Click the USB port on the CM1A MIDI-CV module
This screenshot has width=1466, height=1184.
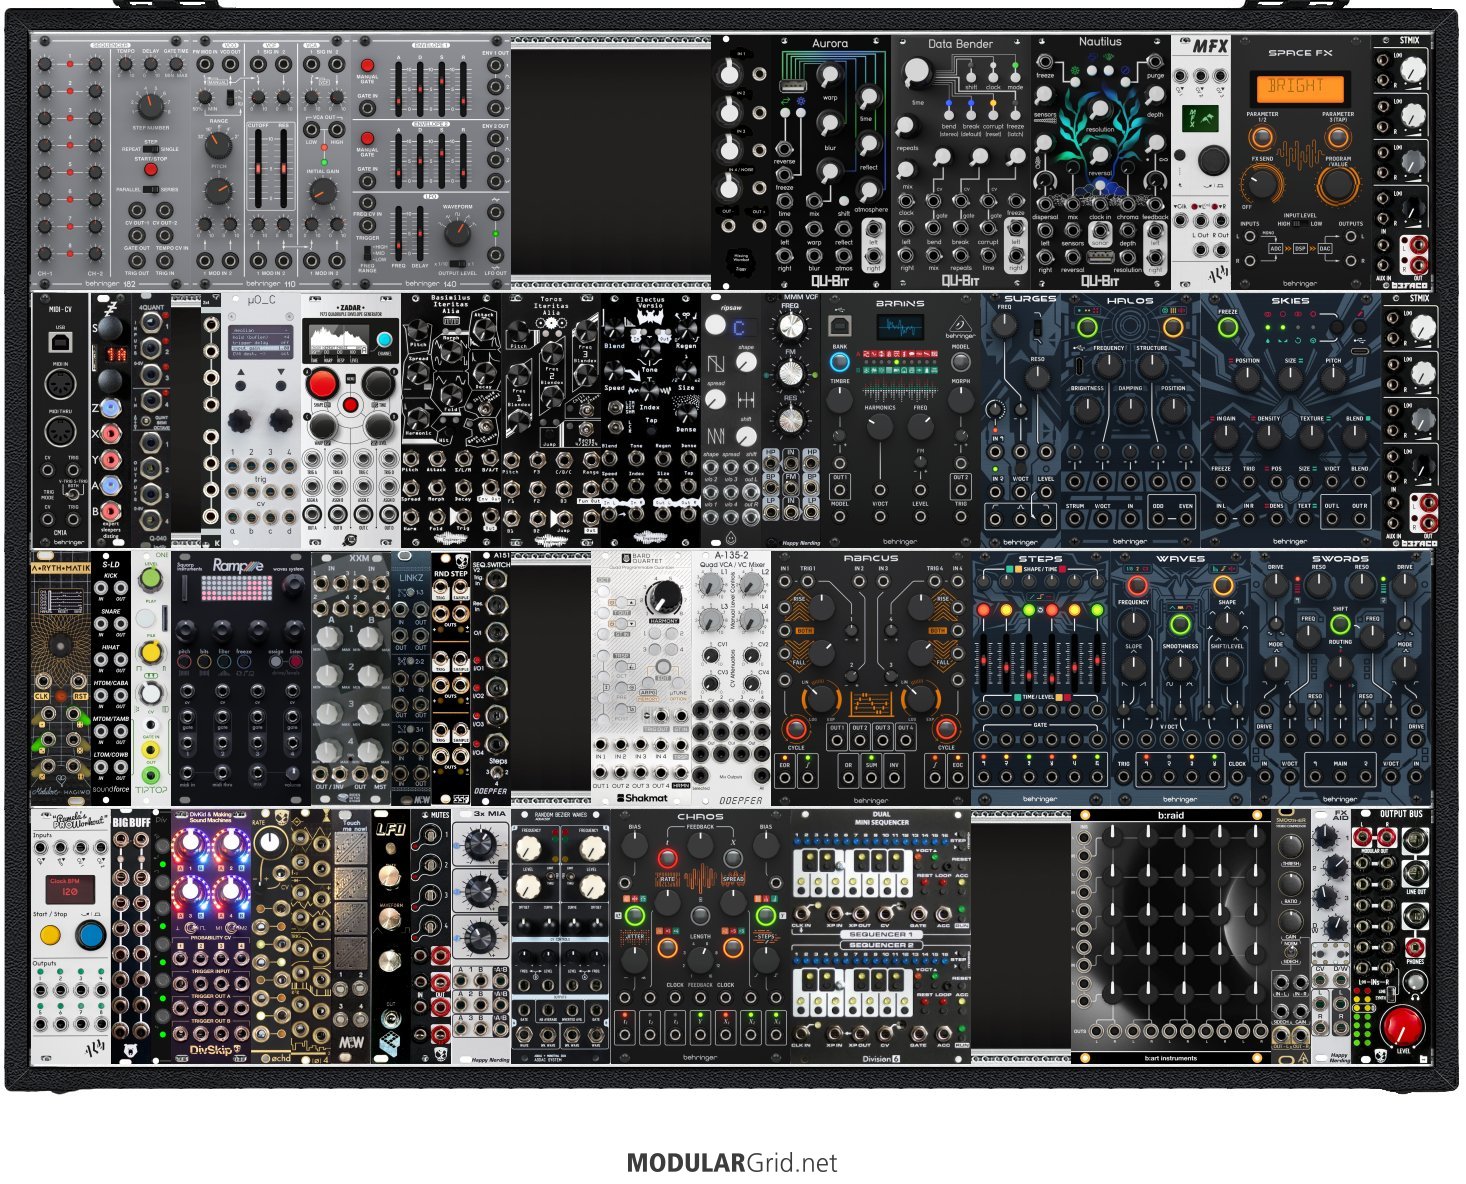point(60,342)
